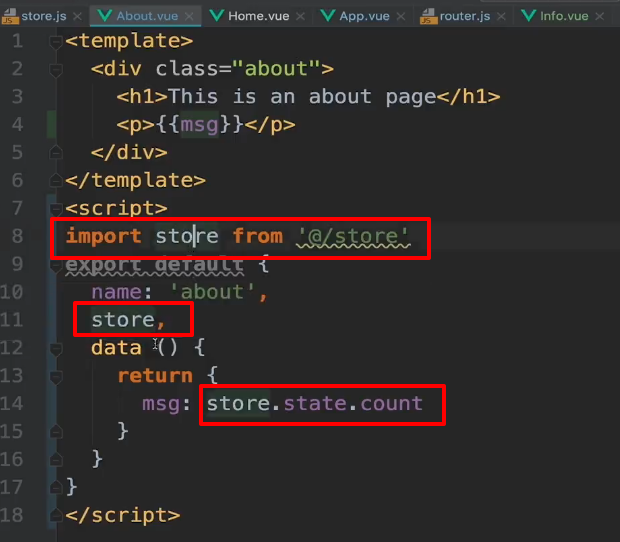The width and height of the screenshot is (620, 542).
Task: Select the About.vue tab
Action: (x=147, y=16)
